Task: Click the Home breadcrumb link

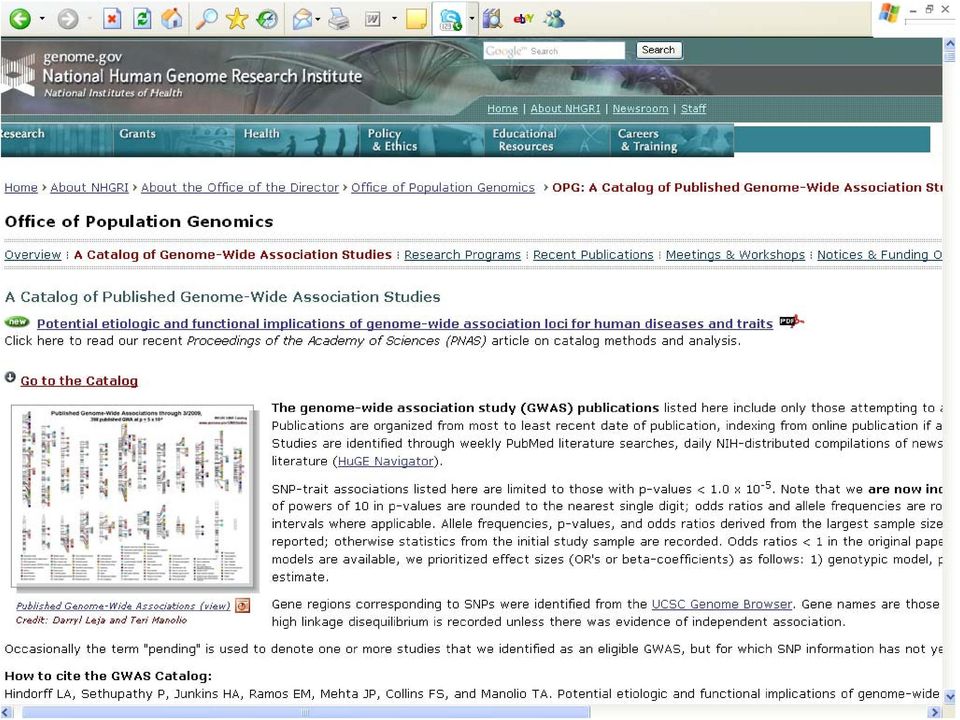Action: 21,187
